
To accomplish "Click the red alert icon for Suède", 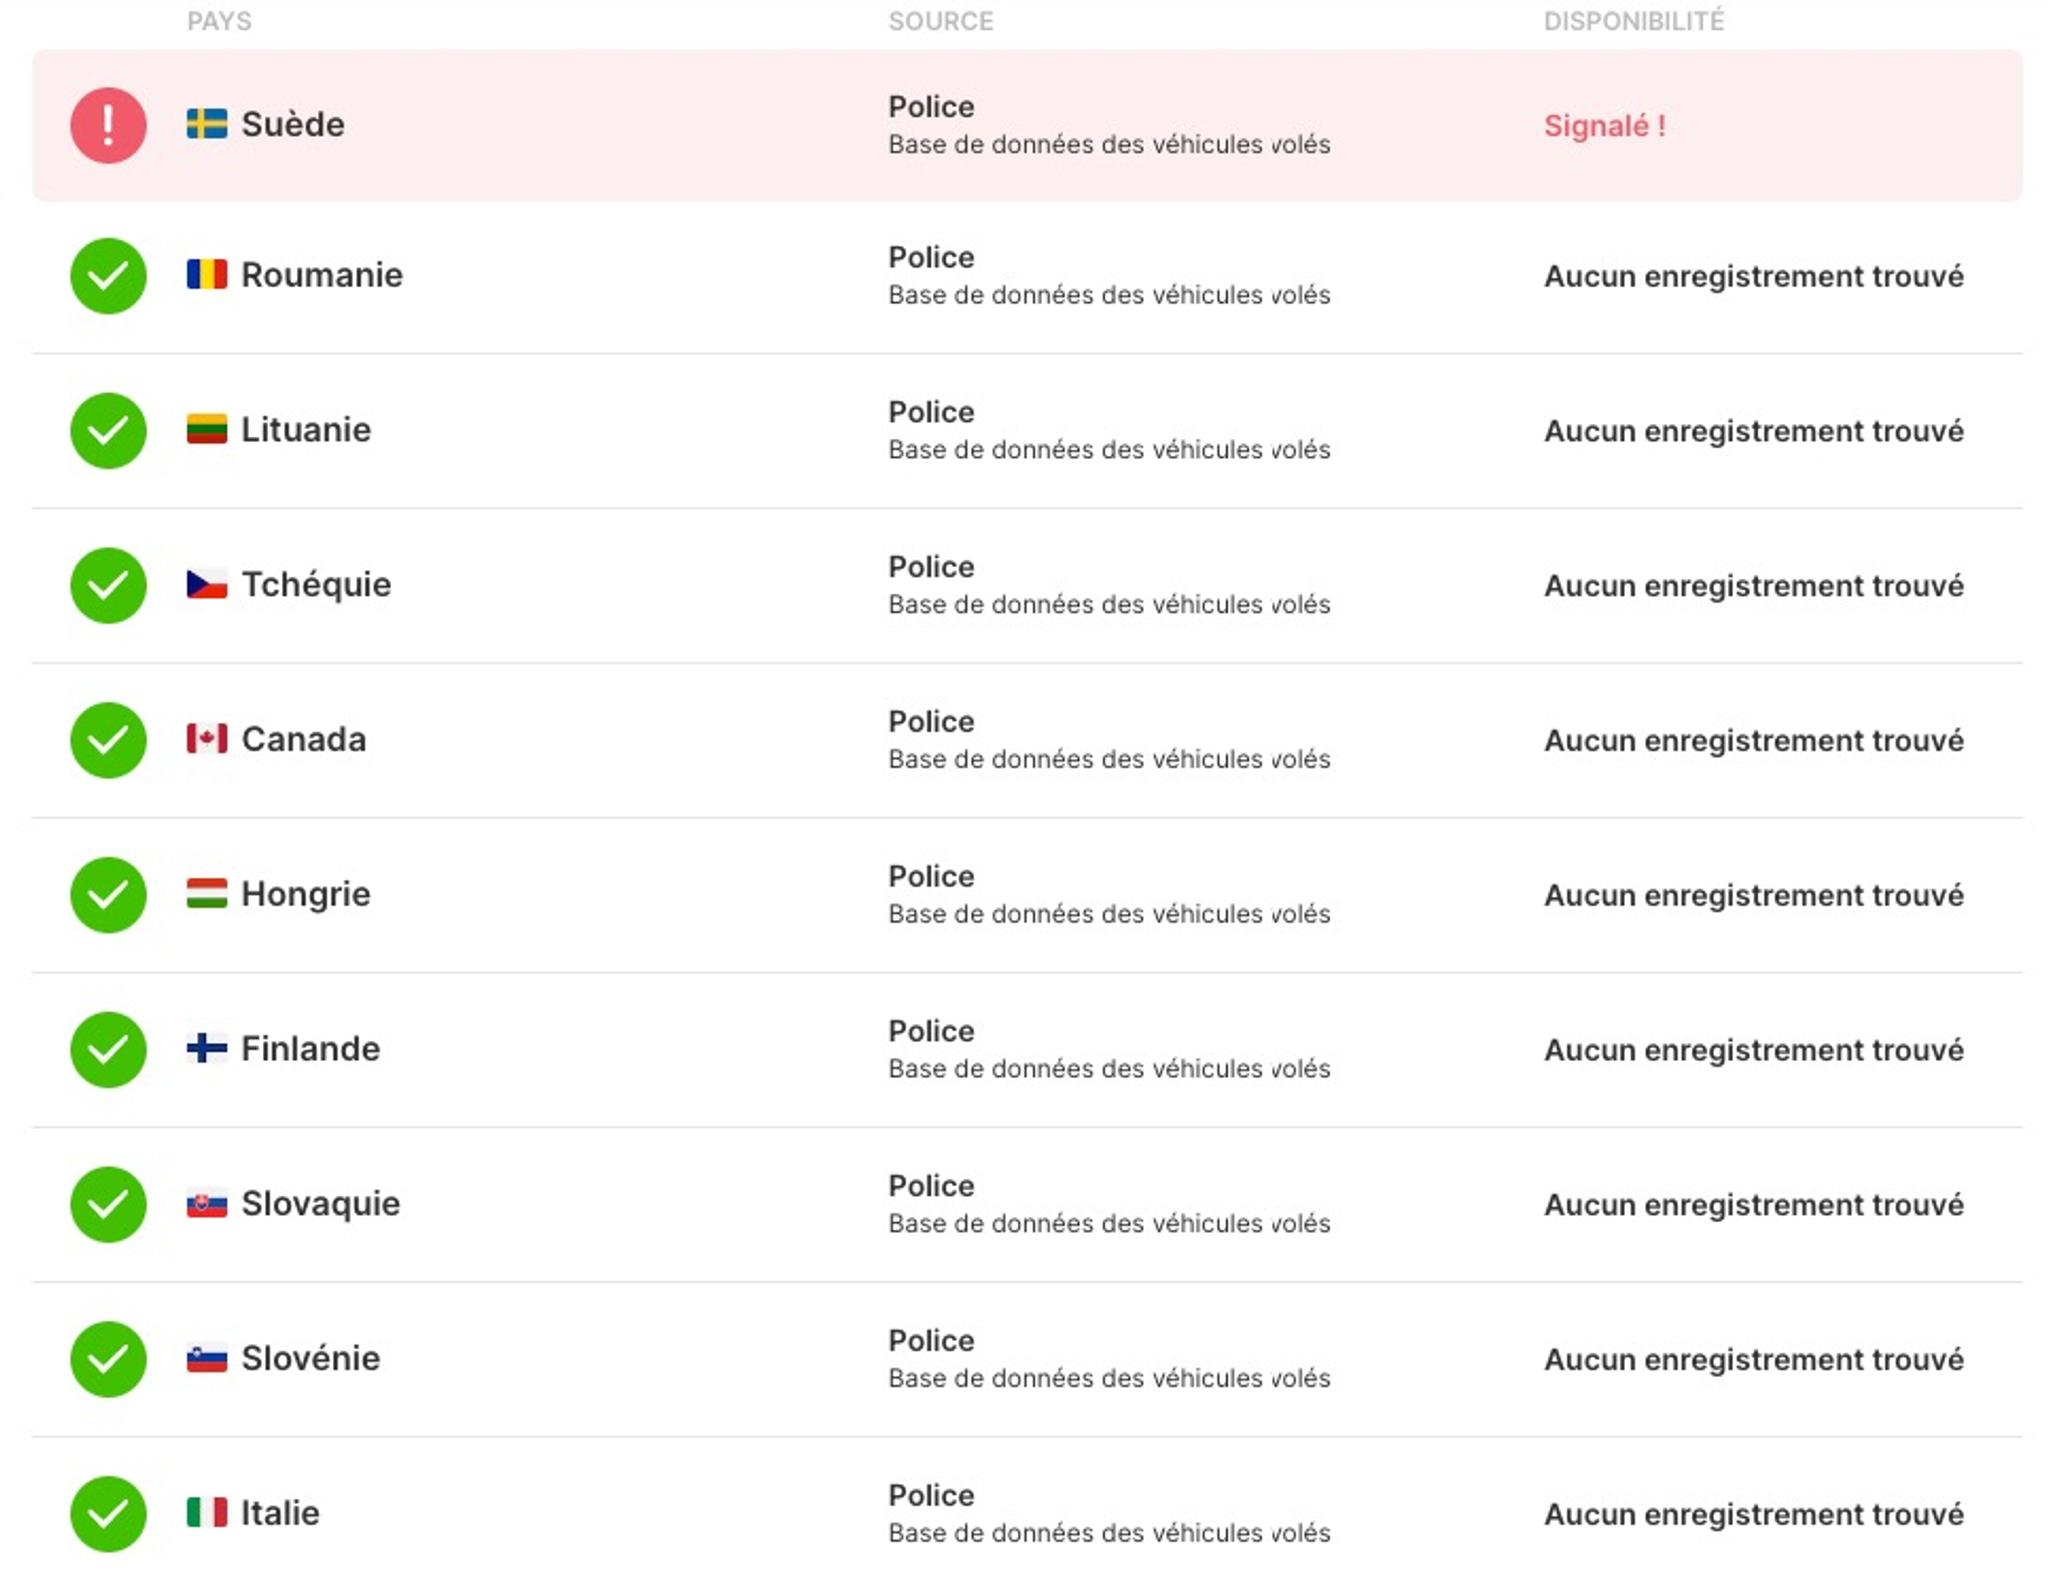I will 108,125.
